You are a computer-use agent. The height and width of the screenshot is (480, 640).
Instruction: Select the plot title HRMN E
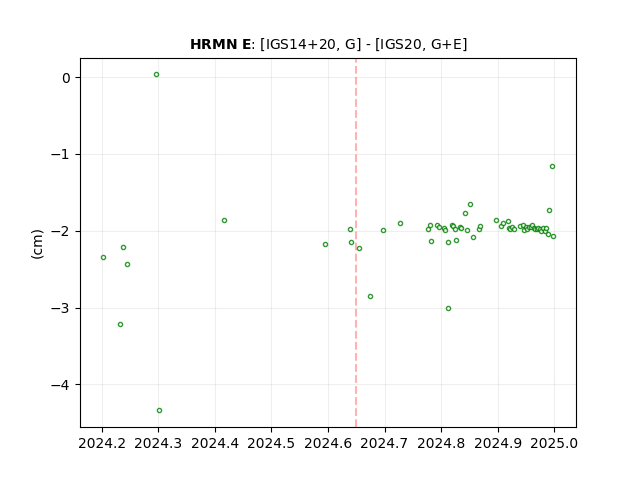220,44
